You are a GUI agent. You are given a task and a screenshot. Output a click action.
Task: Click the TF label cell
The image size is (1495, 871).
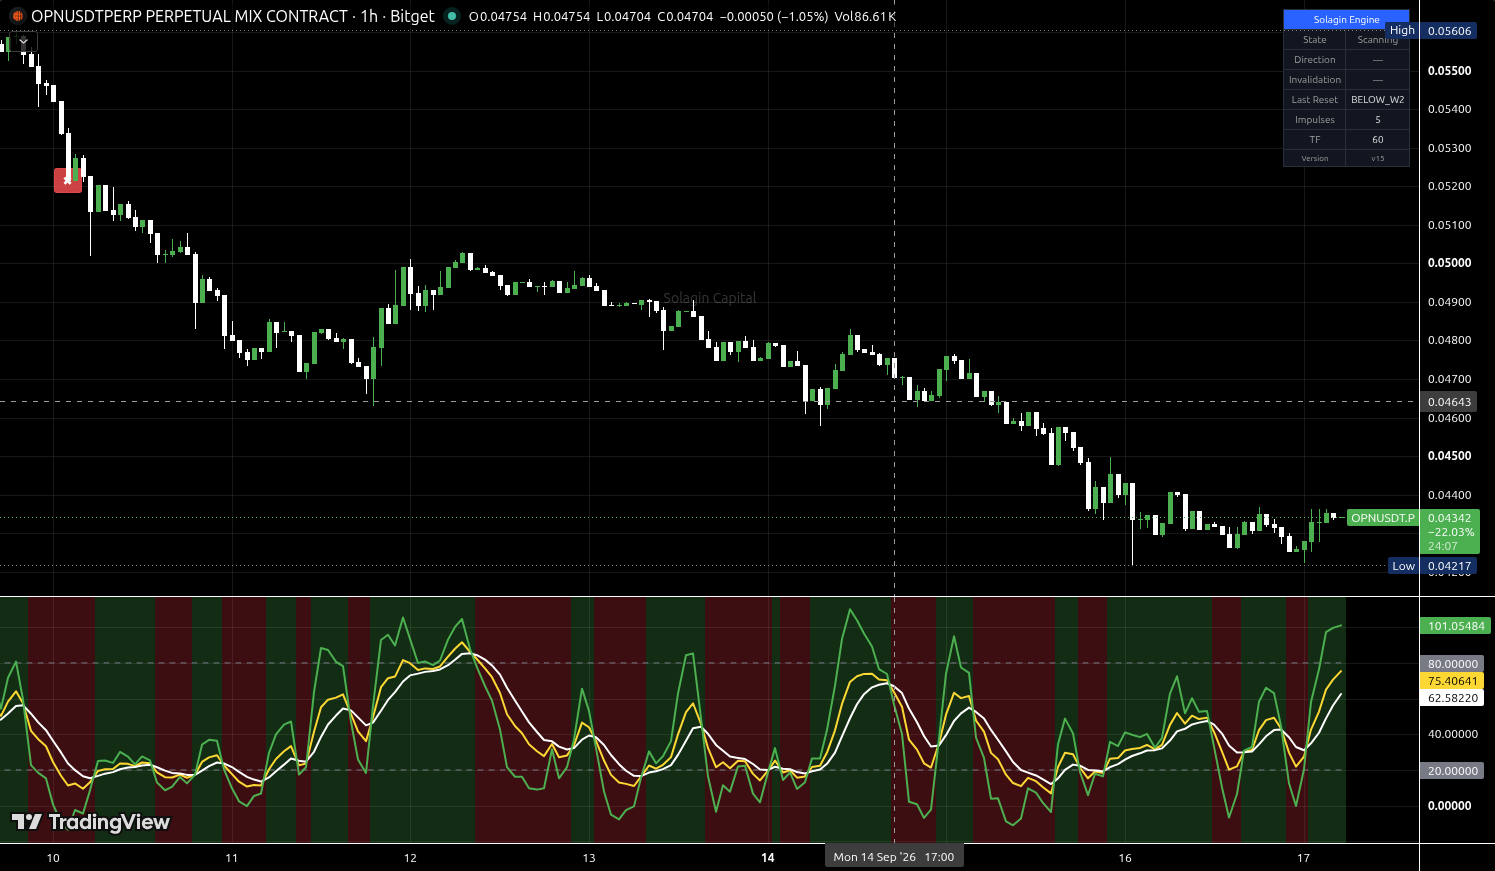click(x=1315, y=140)
